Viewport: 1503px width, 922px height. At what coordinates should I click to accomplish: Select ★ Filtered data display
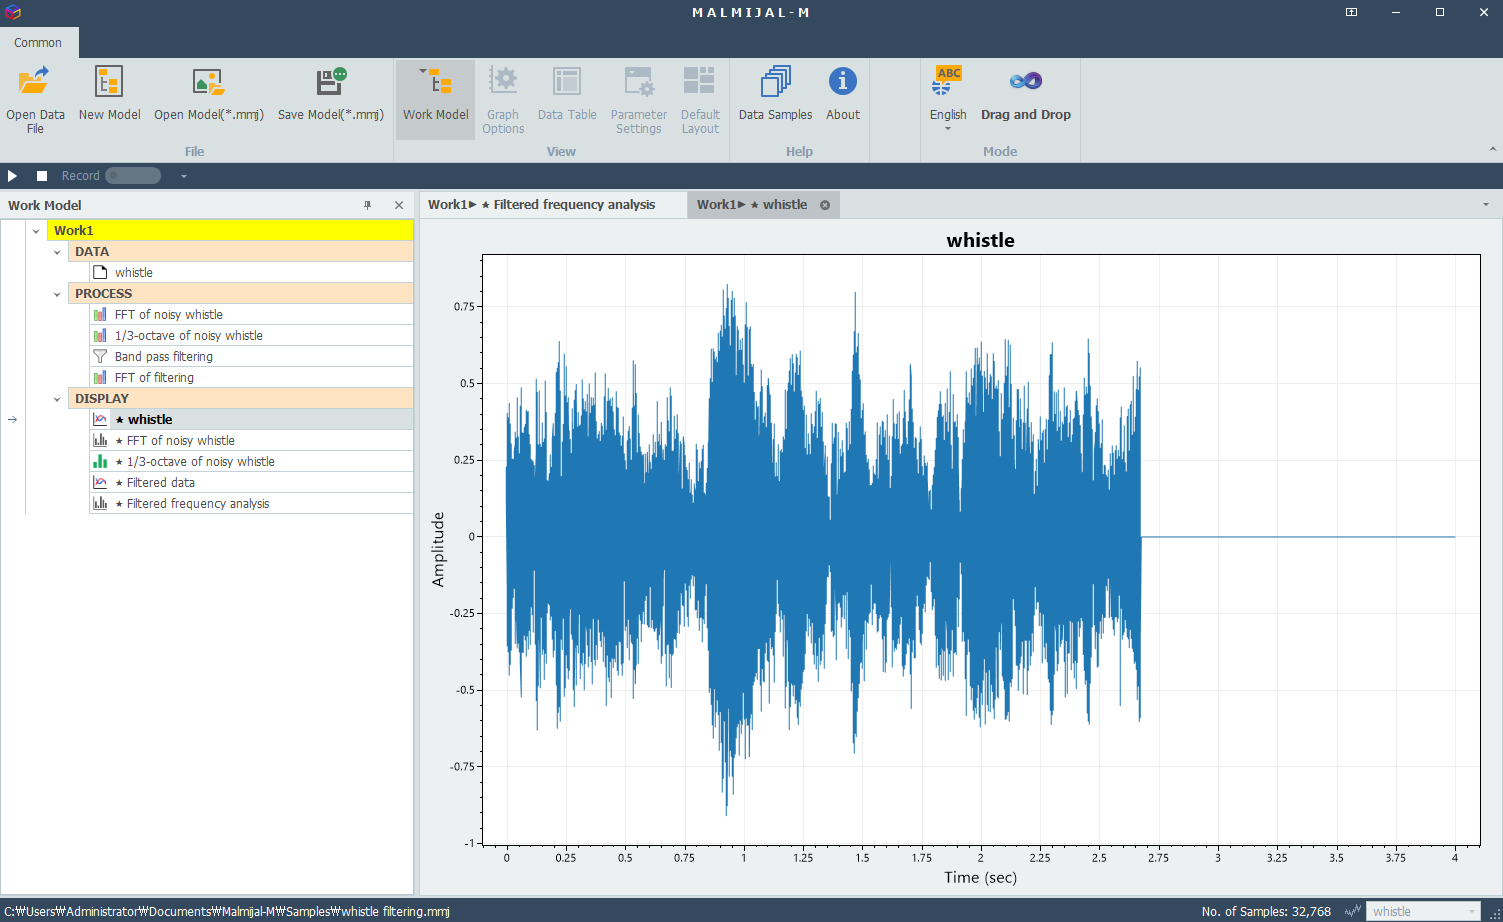[x=251, y=483]
